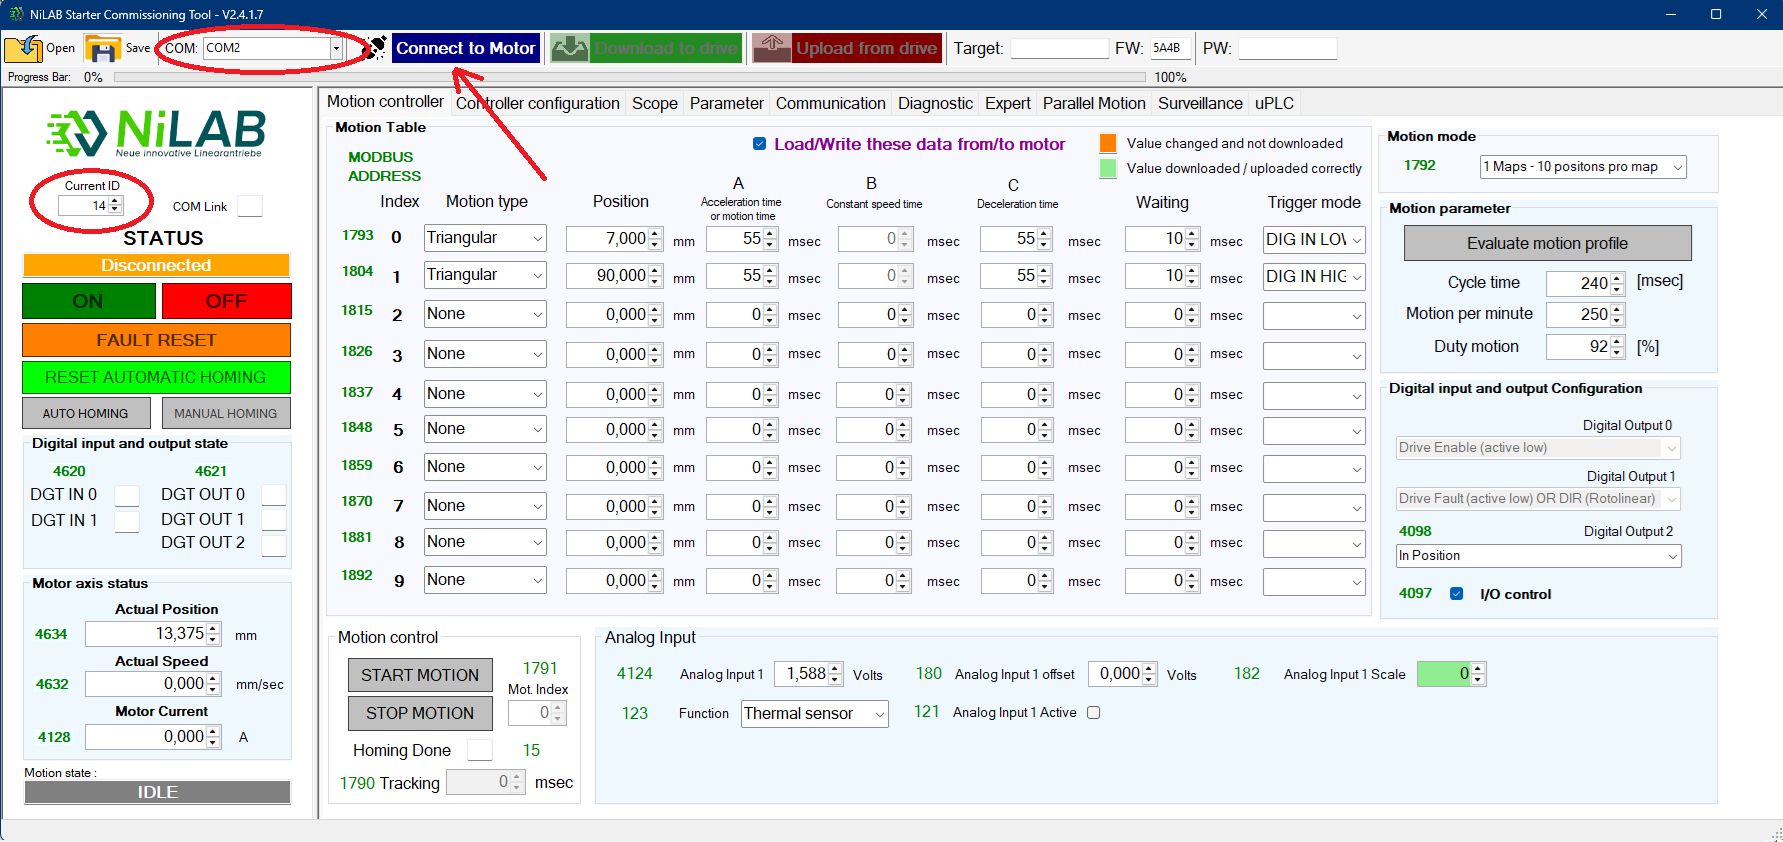Click the index 0 Position input field

(607, 239)
